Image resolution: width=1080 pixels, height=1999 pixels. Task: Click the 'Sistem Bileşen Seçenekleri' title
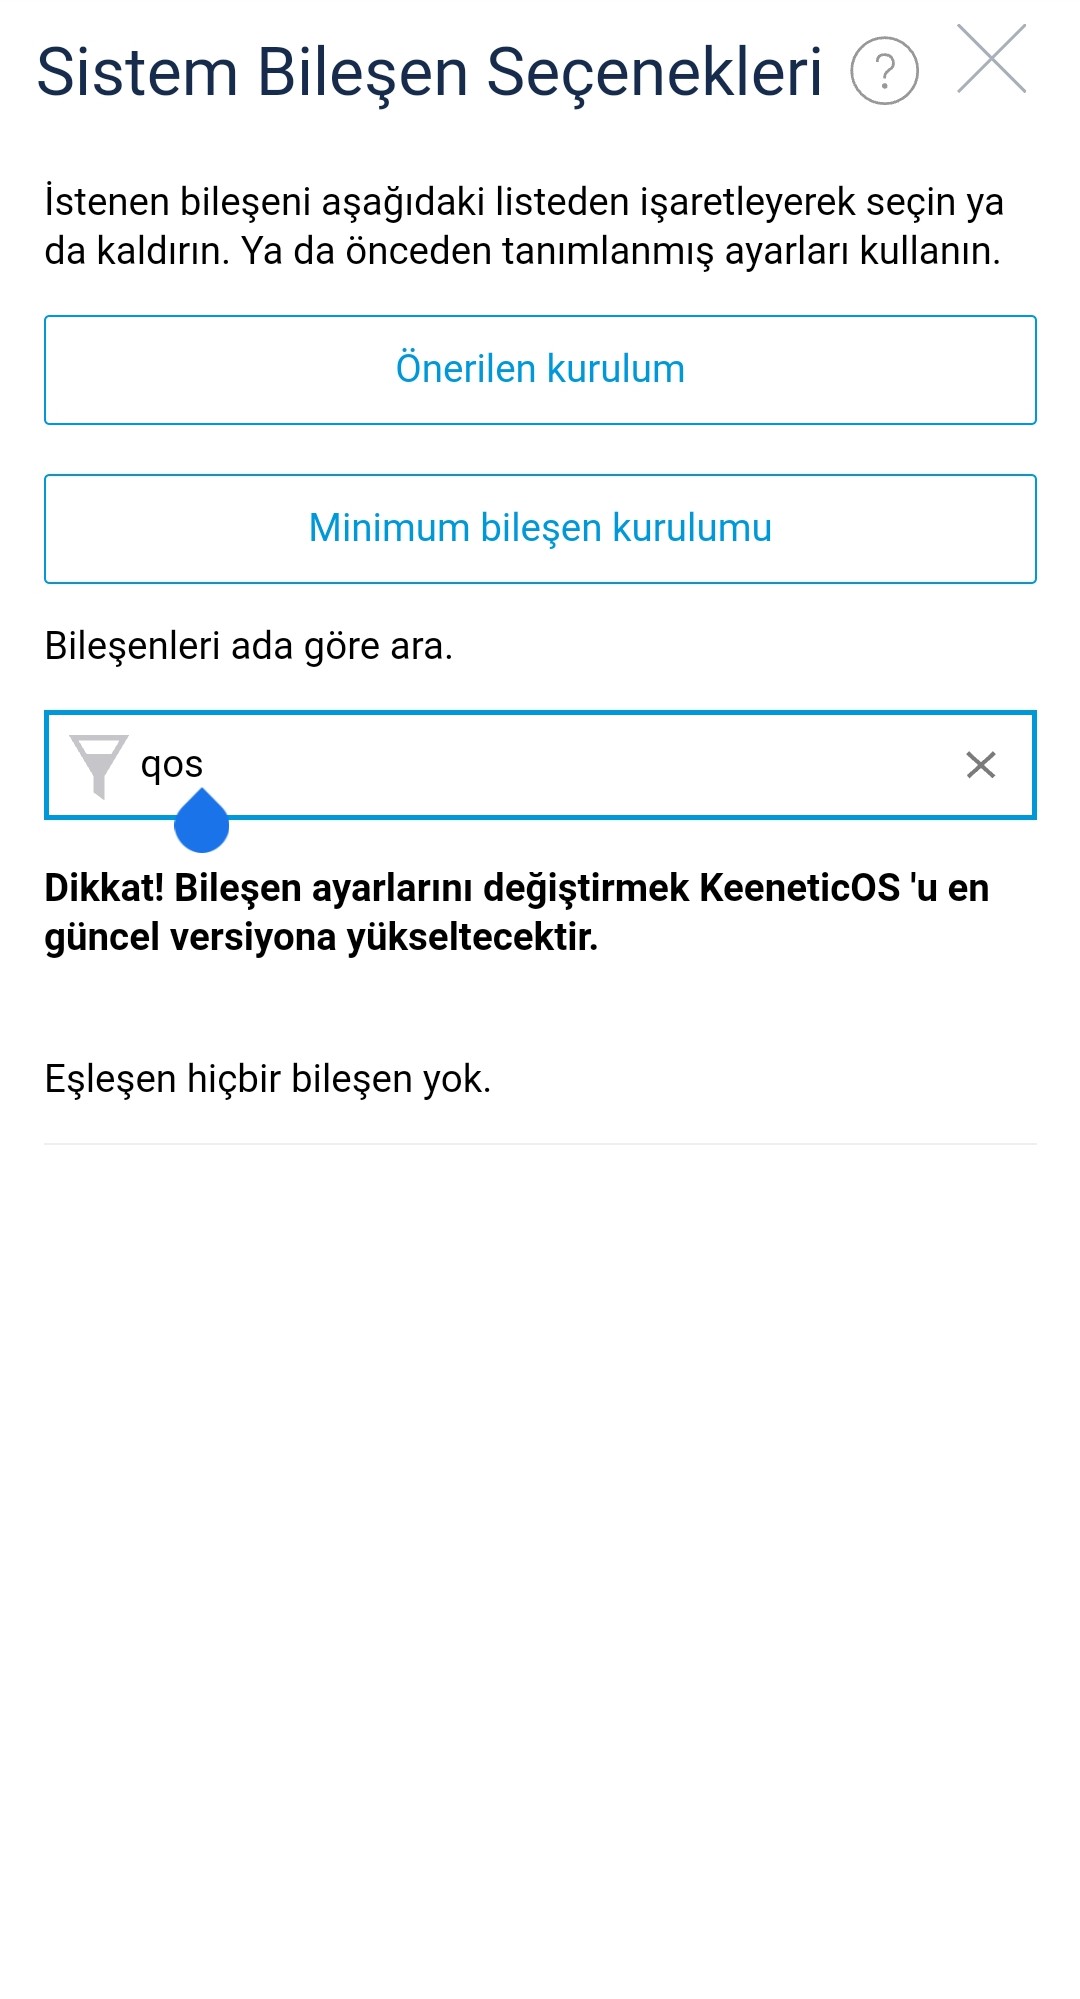pyautogui.click(x=430, y=74)
